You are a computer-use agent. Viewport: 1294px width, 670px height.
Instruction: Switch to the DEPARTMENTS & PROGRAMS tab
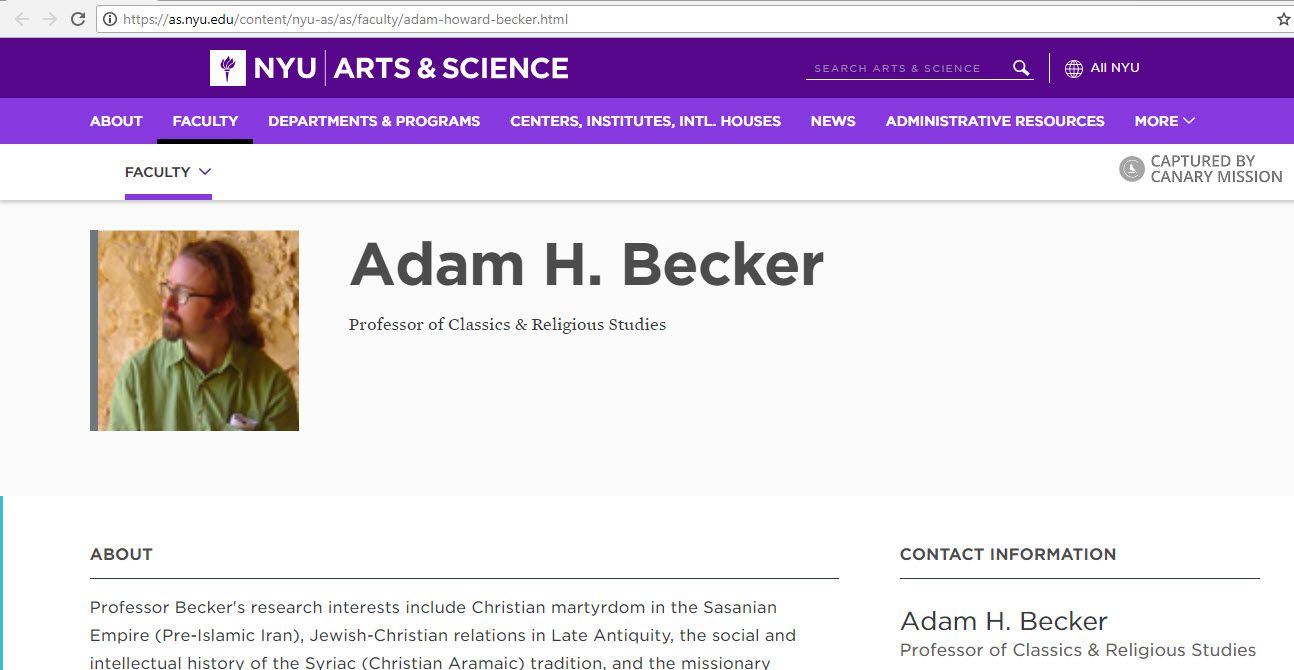click(373, 121)
